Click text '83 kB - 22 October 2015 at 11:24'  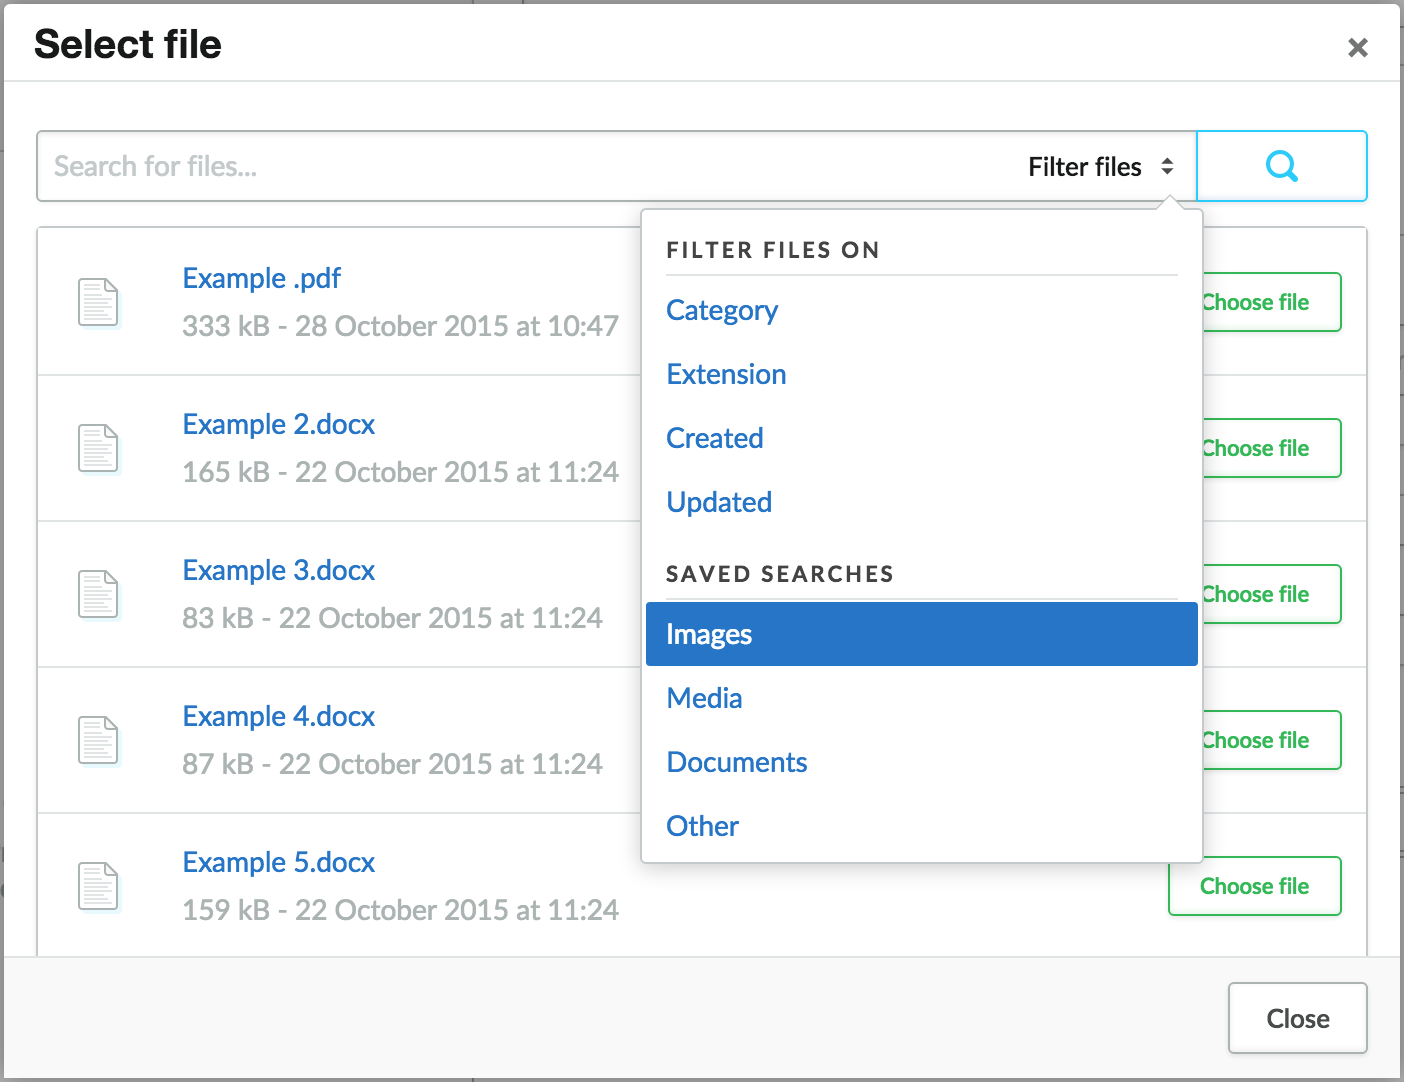pyautogui.click(x=392, y=618)
